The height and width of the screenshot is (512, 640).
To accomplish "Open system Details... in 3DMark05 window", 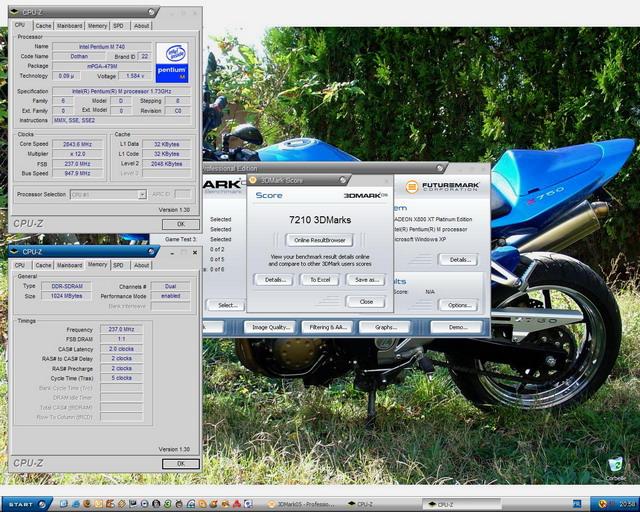I will coord(459,260).
